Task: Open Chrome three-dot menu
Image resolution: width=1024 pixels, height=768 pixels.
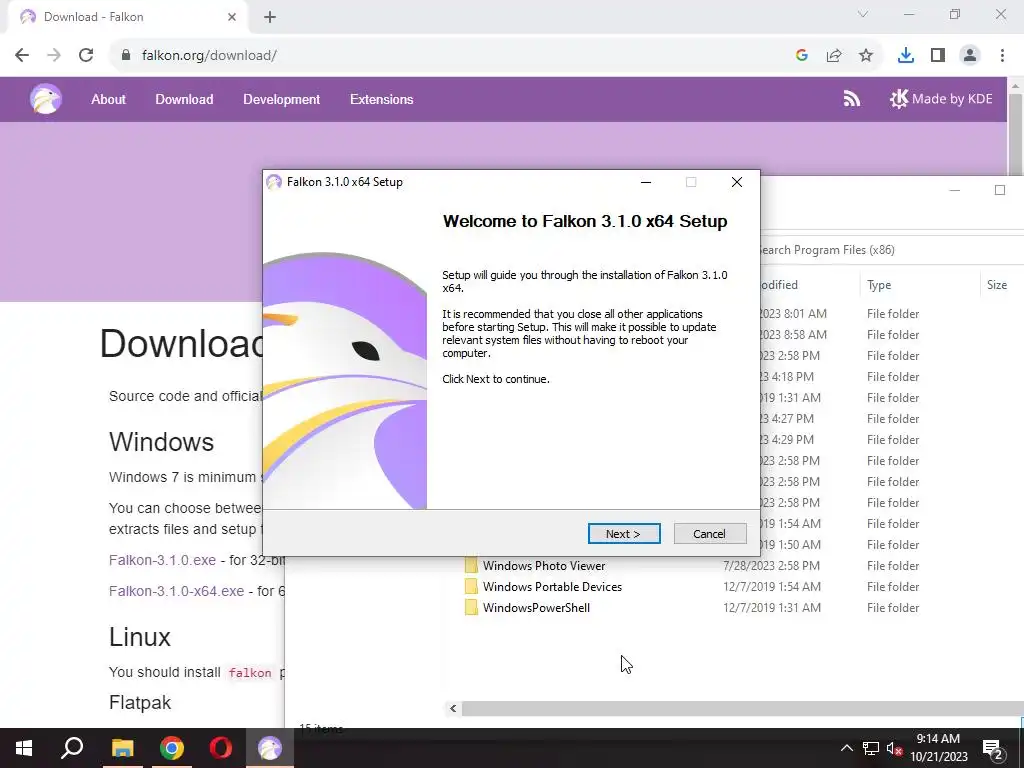Action: click(1002, 56)
